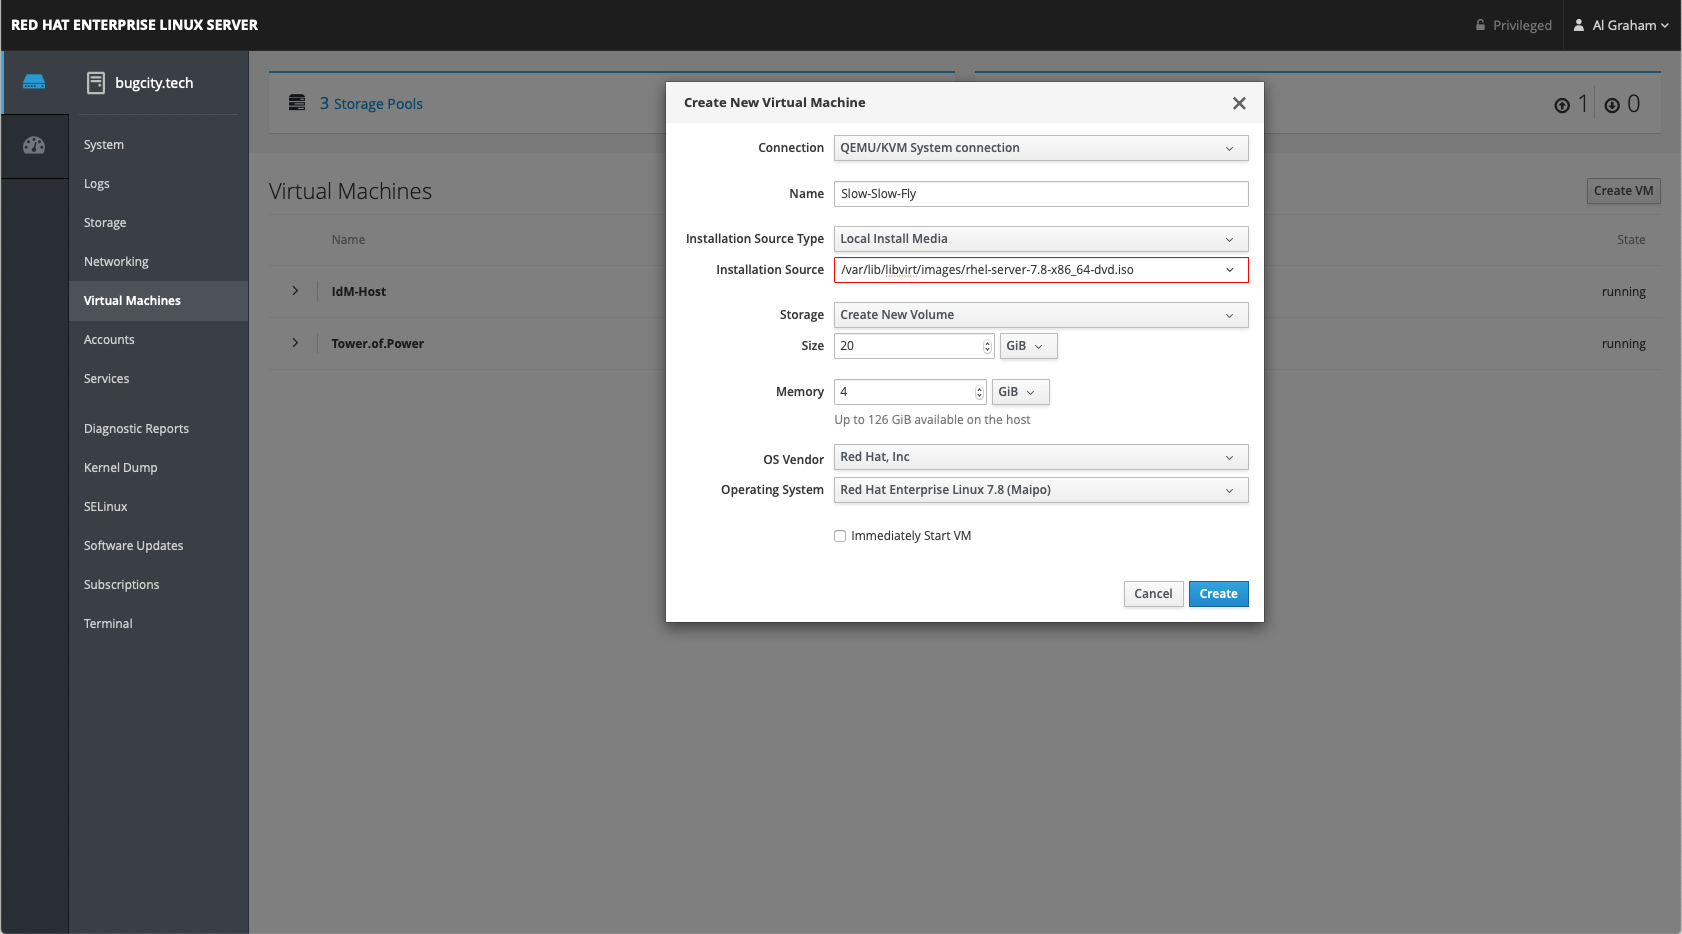Open the Installation Source path dropdown arrow

coord(1229,270)
